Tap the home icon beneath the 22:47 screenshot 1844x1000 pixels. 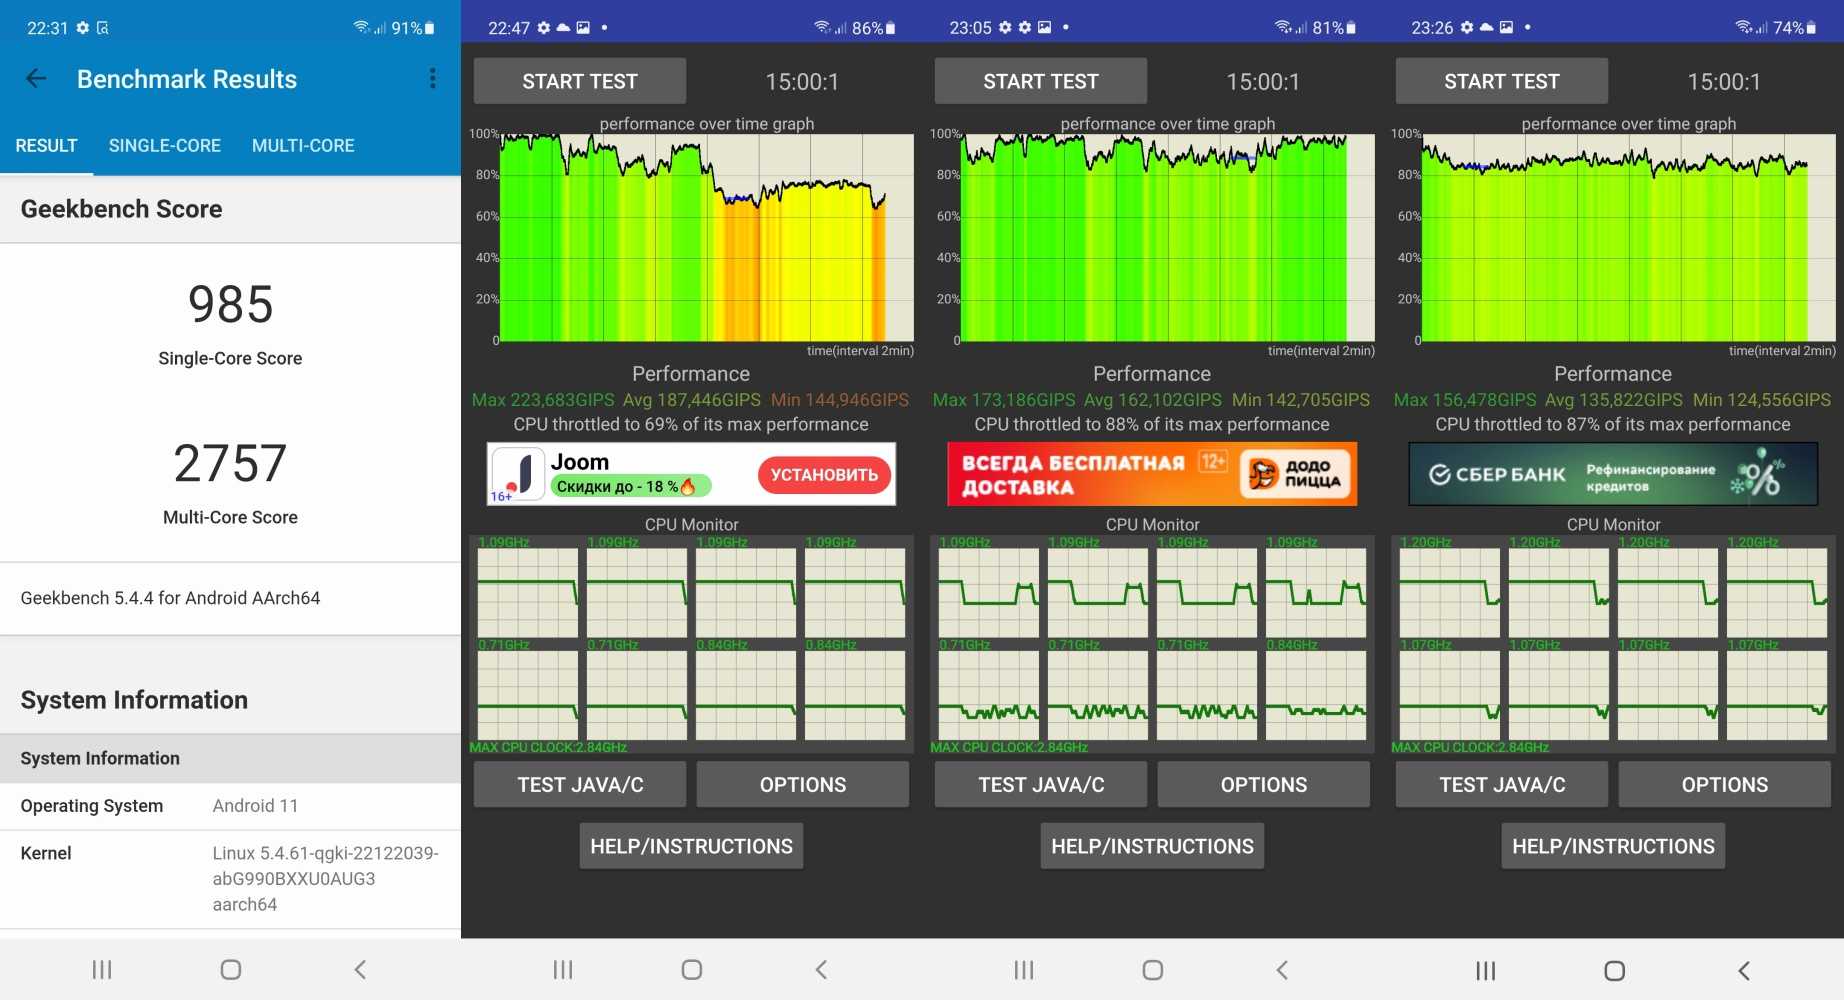pos(691,969)
